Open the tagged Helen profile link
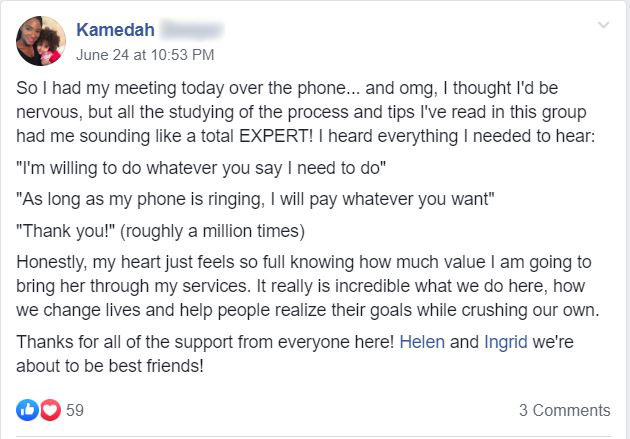630x439 pixels. pos(422,342)
